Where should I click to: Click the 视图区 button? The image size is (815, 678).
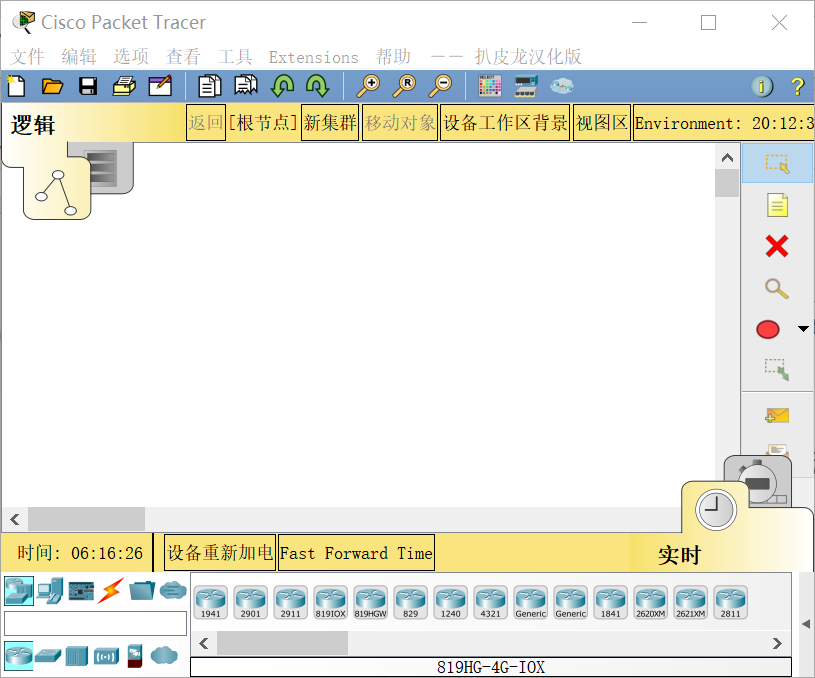[x=602, y=123]
